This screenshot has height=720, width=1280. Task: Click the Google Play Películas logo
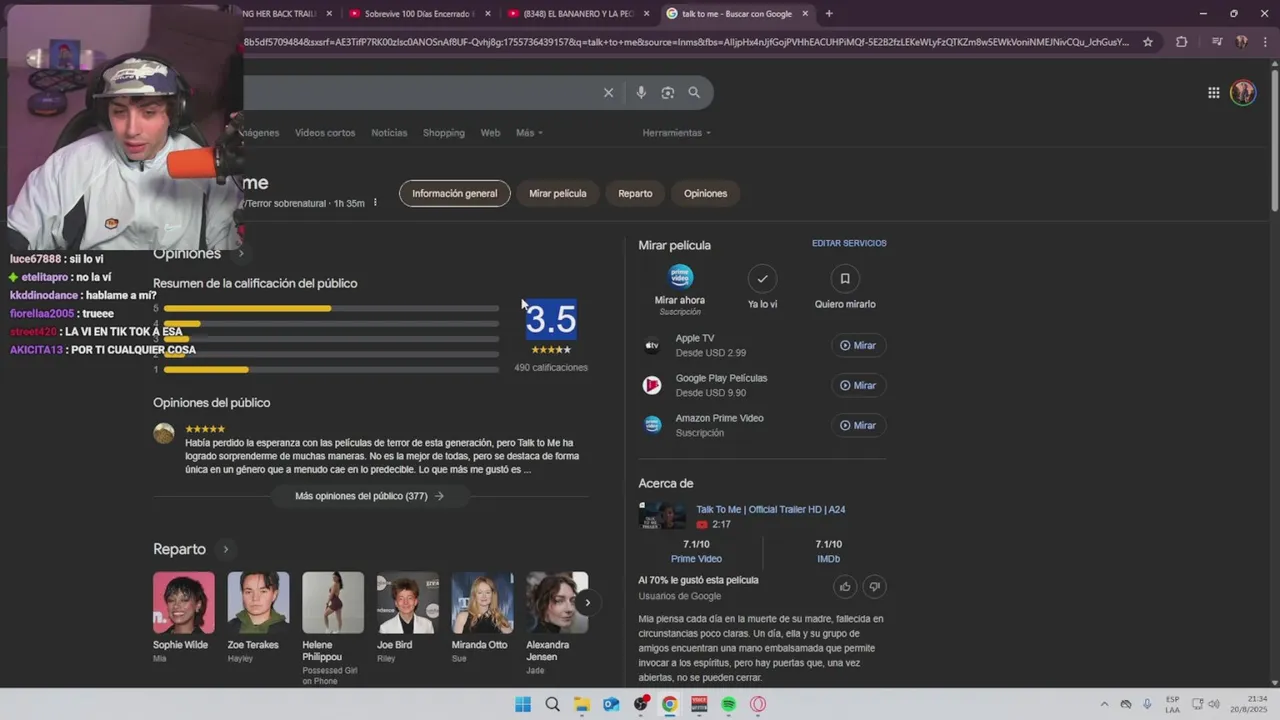pos(652,385)
